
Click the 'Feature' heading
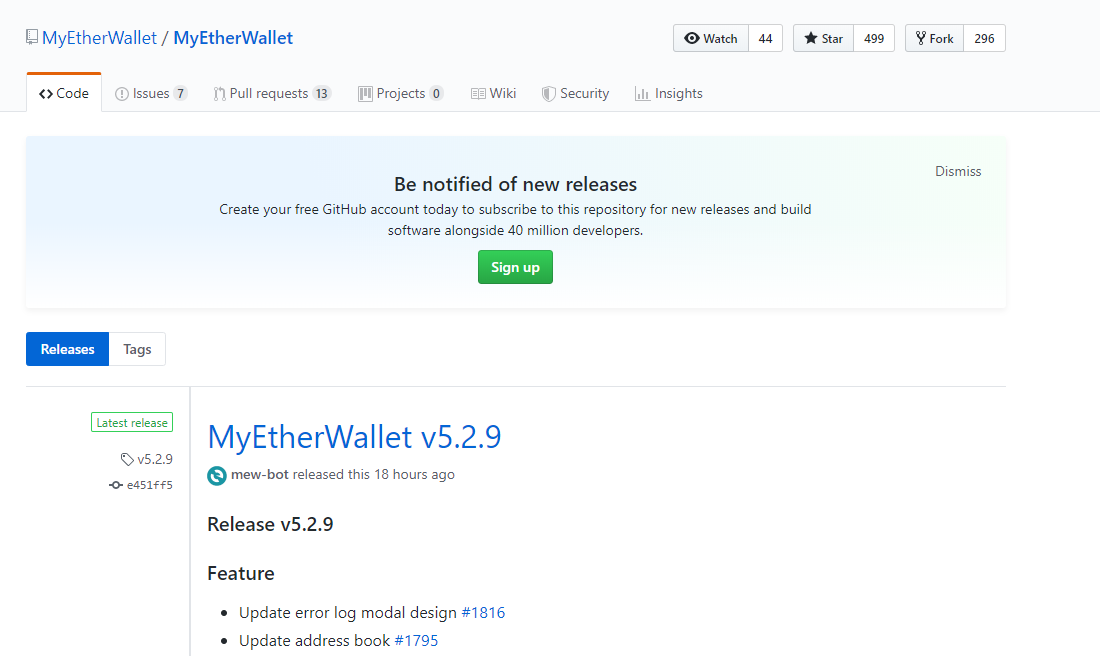[241, 574]
